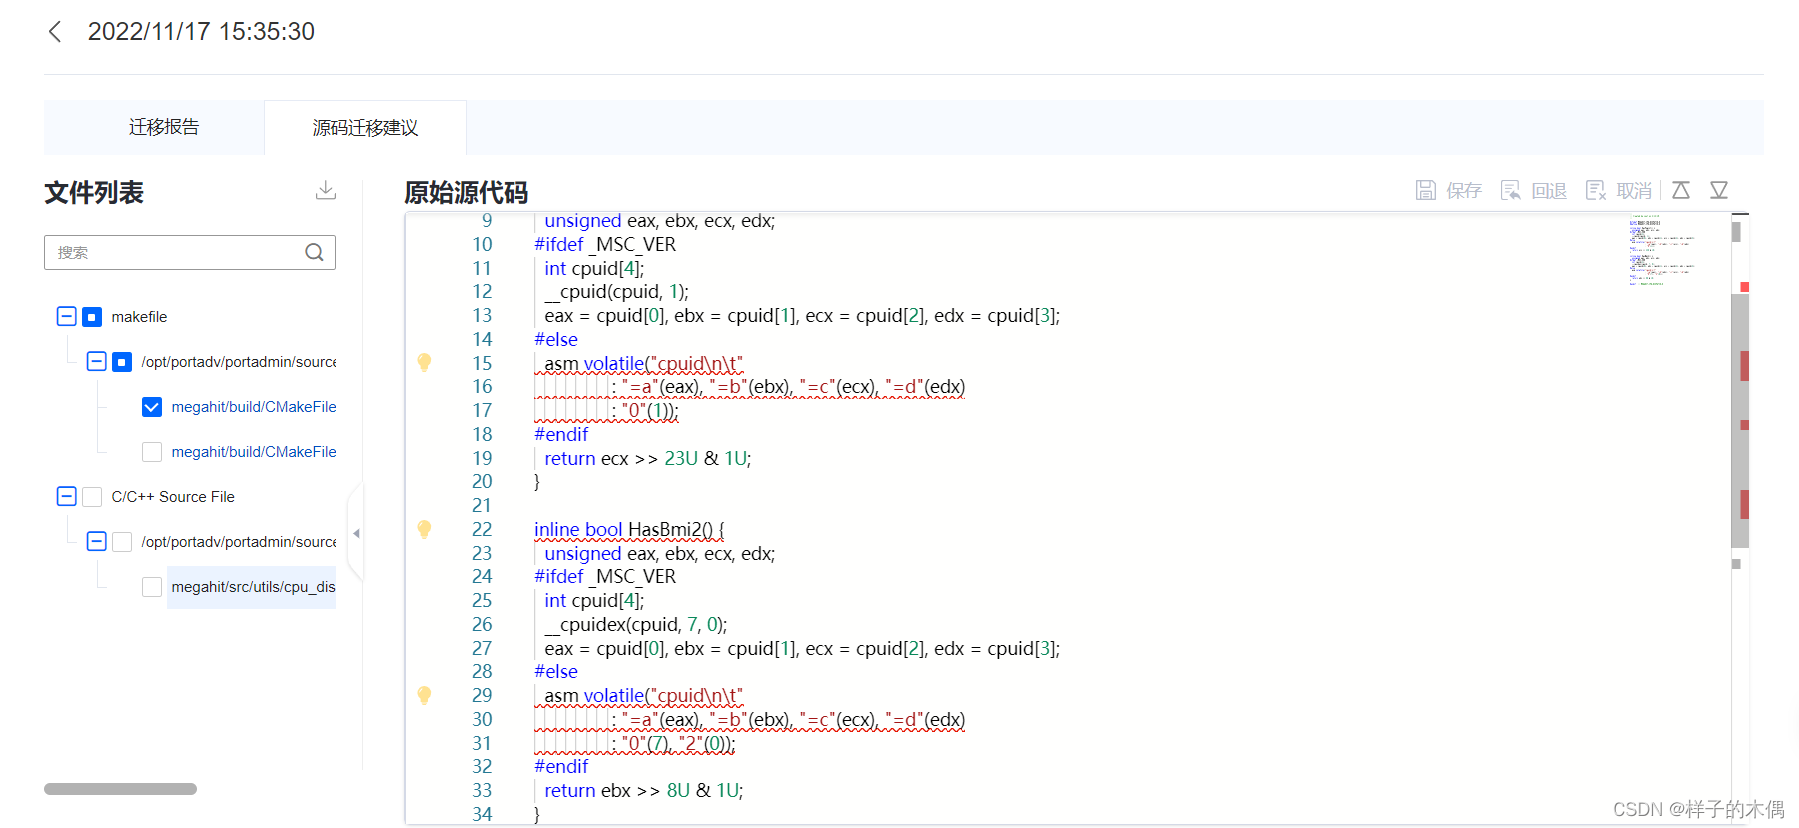Open lightbulb suggestion on line 22
This screenshot has width=1799, height=828.
(424, 529)
